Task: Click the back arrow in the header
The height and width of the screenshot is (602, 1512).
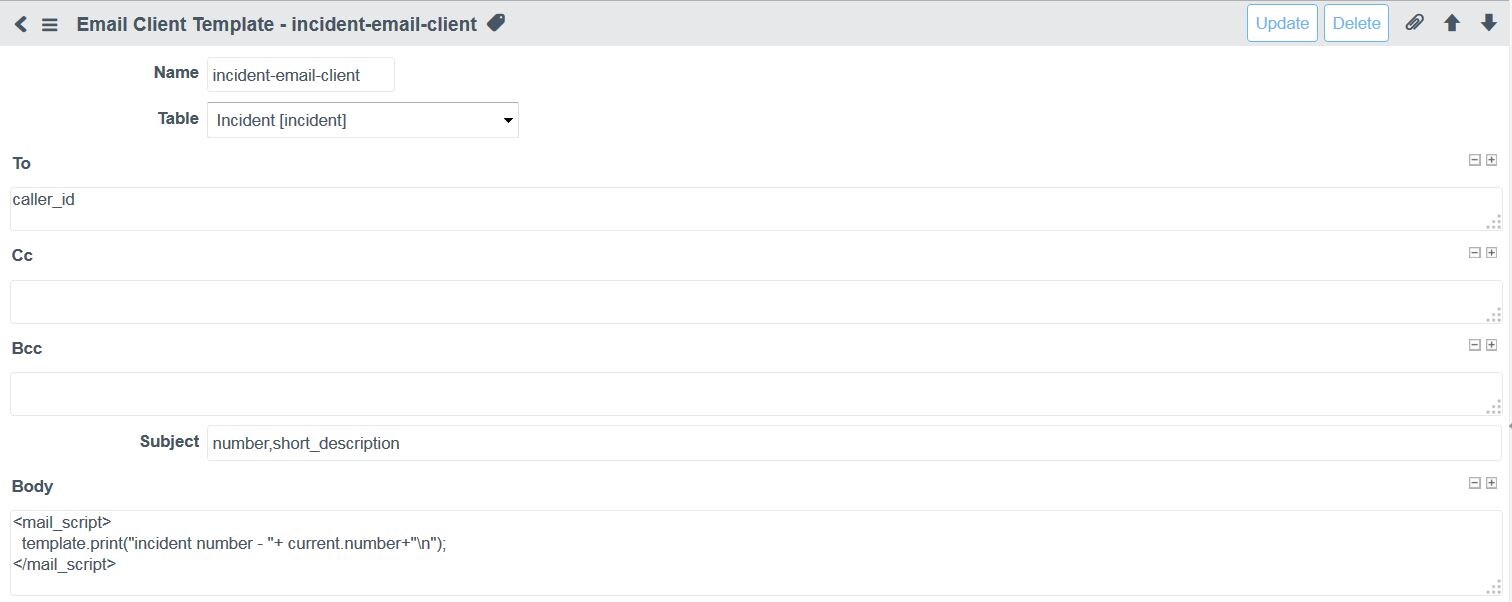Action: click(20, 23)
